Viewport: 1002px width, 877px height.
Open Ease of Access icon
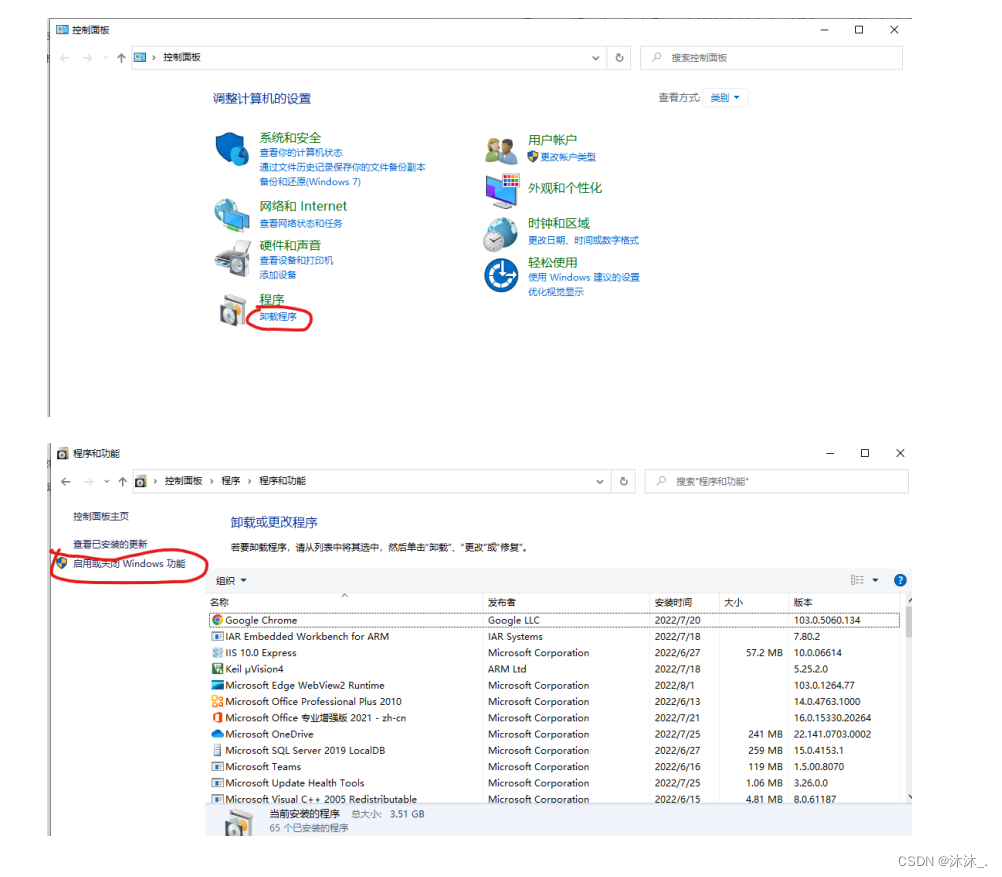pyautogui.click(x=501, y=275)
